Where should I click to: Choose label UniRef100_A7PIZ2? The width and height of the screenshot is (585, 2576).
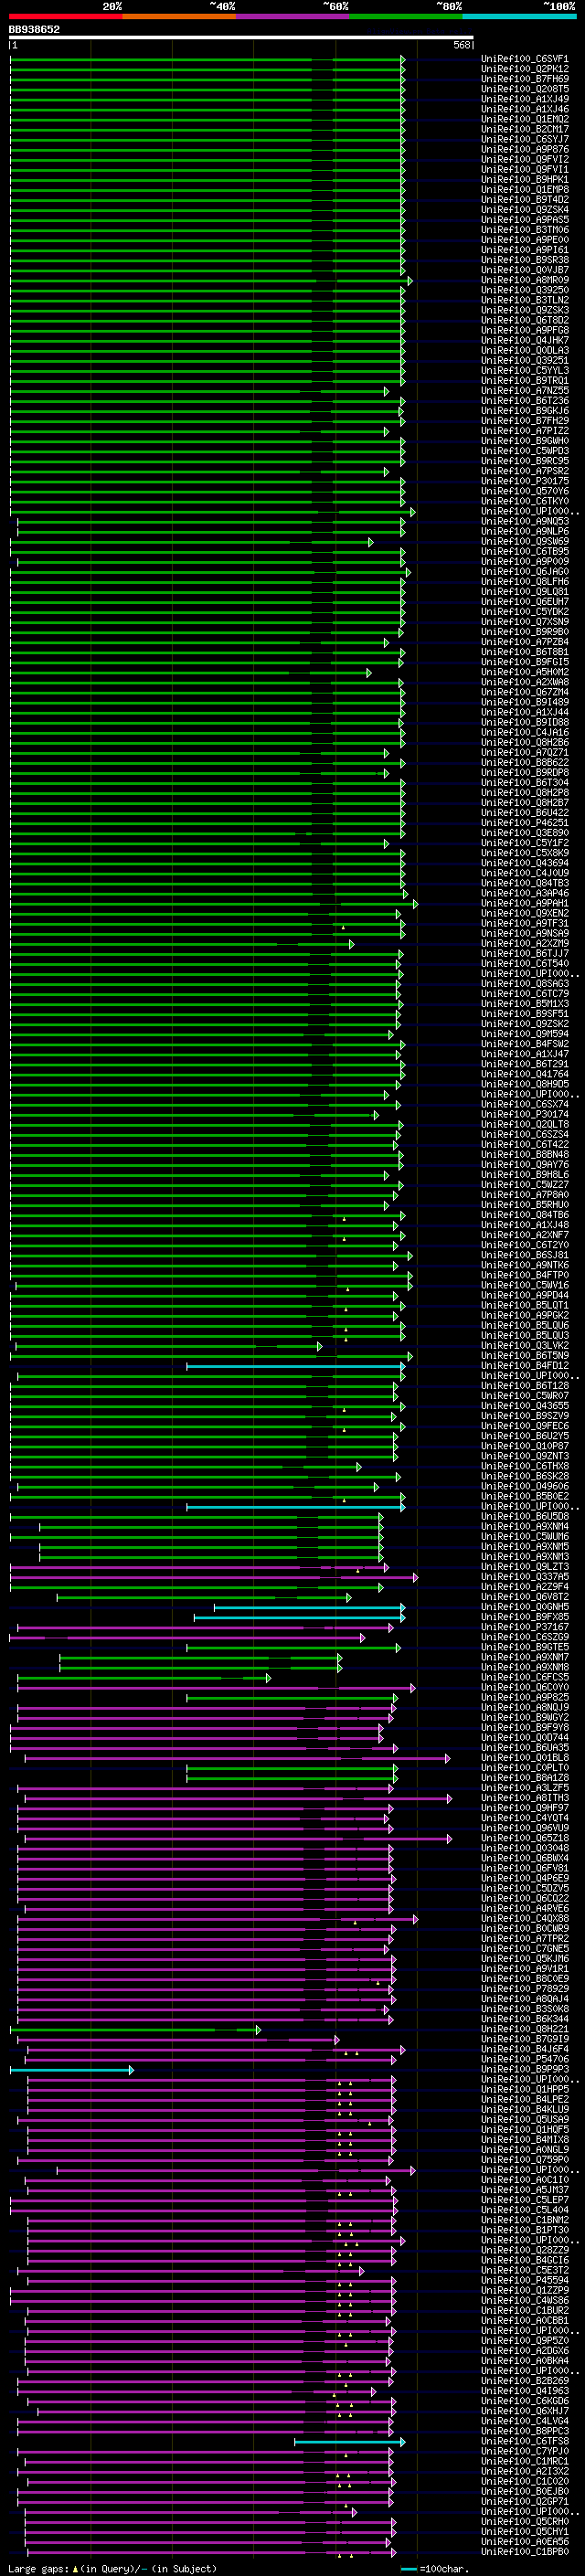coord(525,430)
